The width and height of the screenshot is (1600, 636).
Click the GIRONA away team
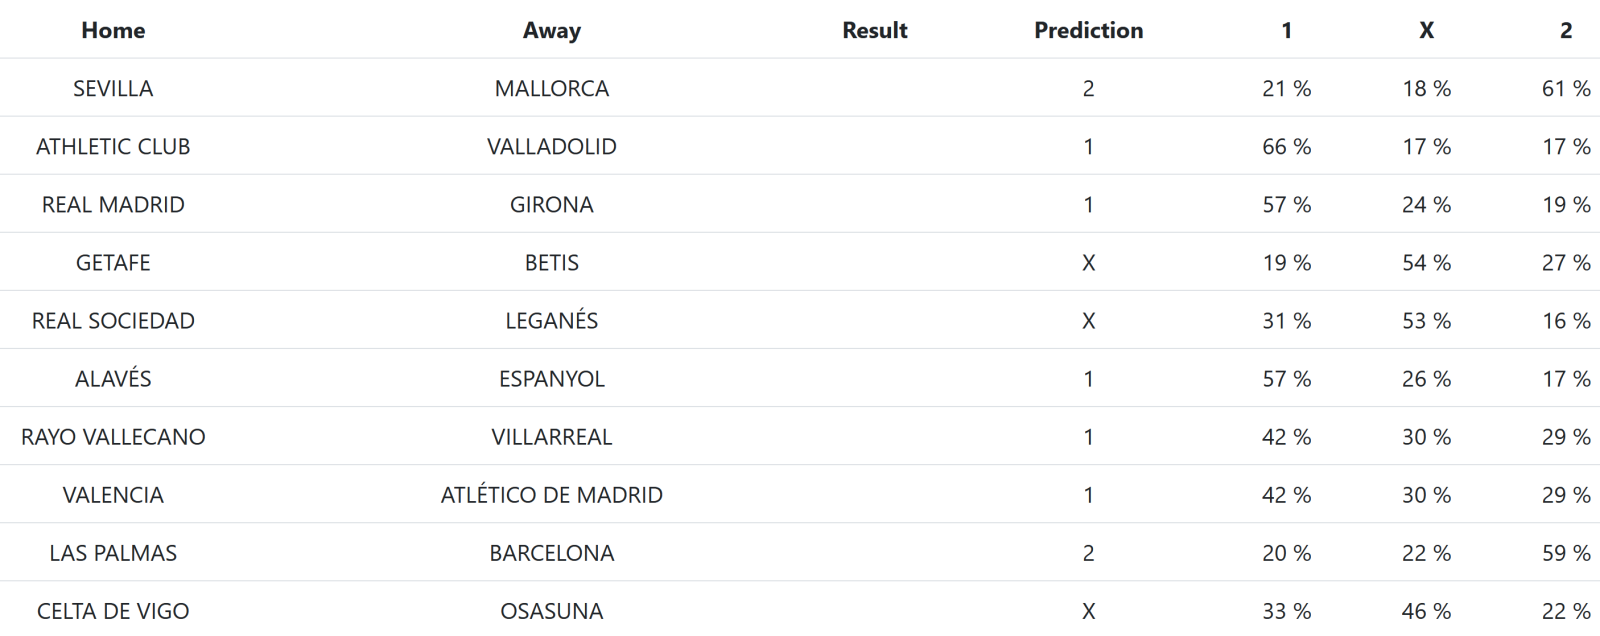[x=551, y=204]
